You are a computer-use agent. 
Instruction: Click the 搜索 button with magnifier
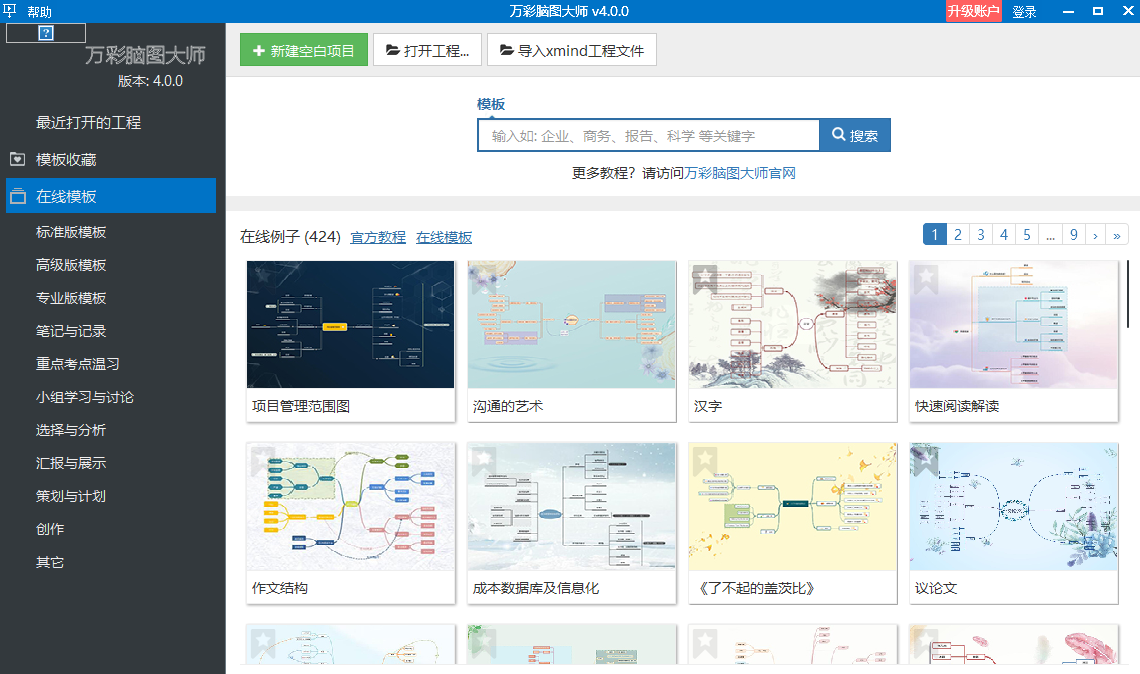pyautogui.click(x=855, y=136)
